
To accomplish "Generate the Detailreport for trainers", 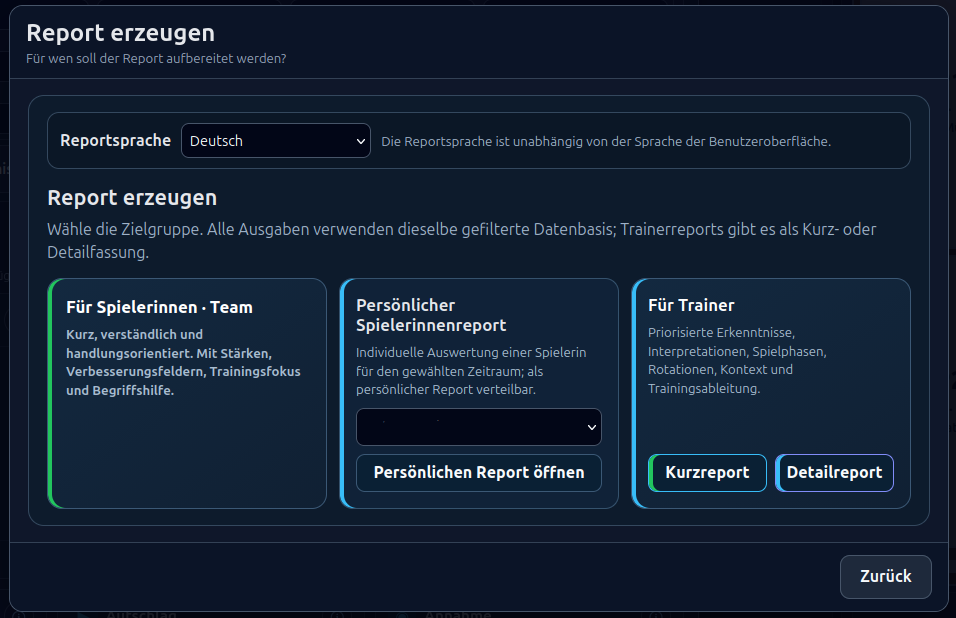I will (x=834, y=472).
